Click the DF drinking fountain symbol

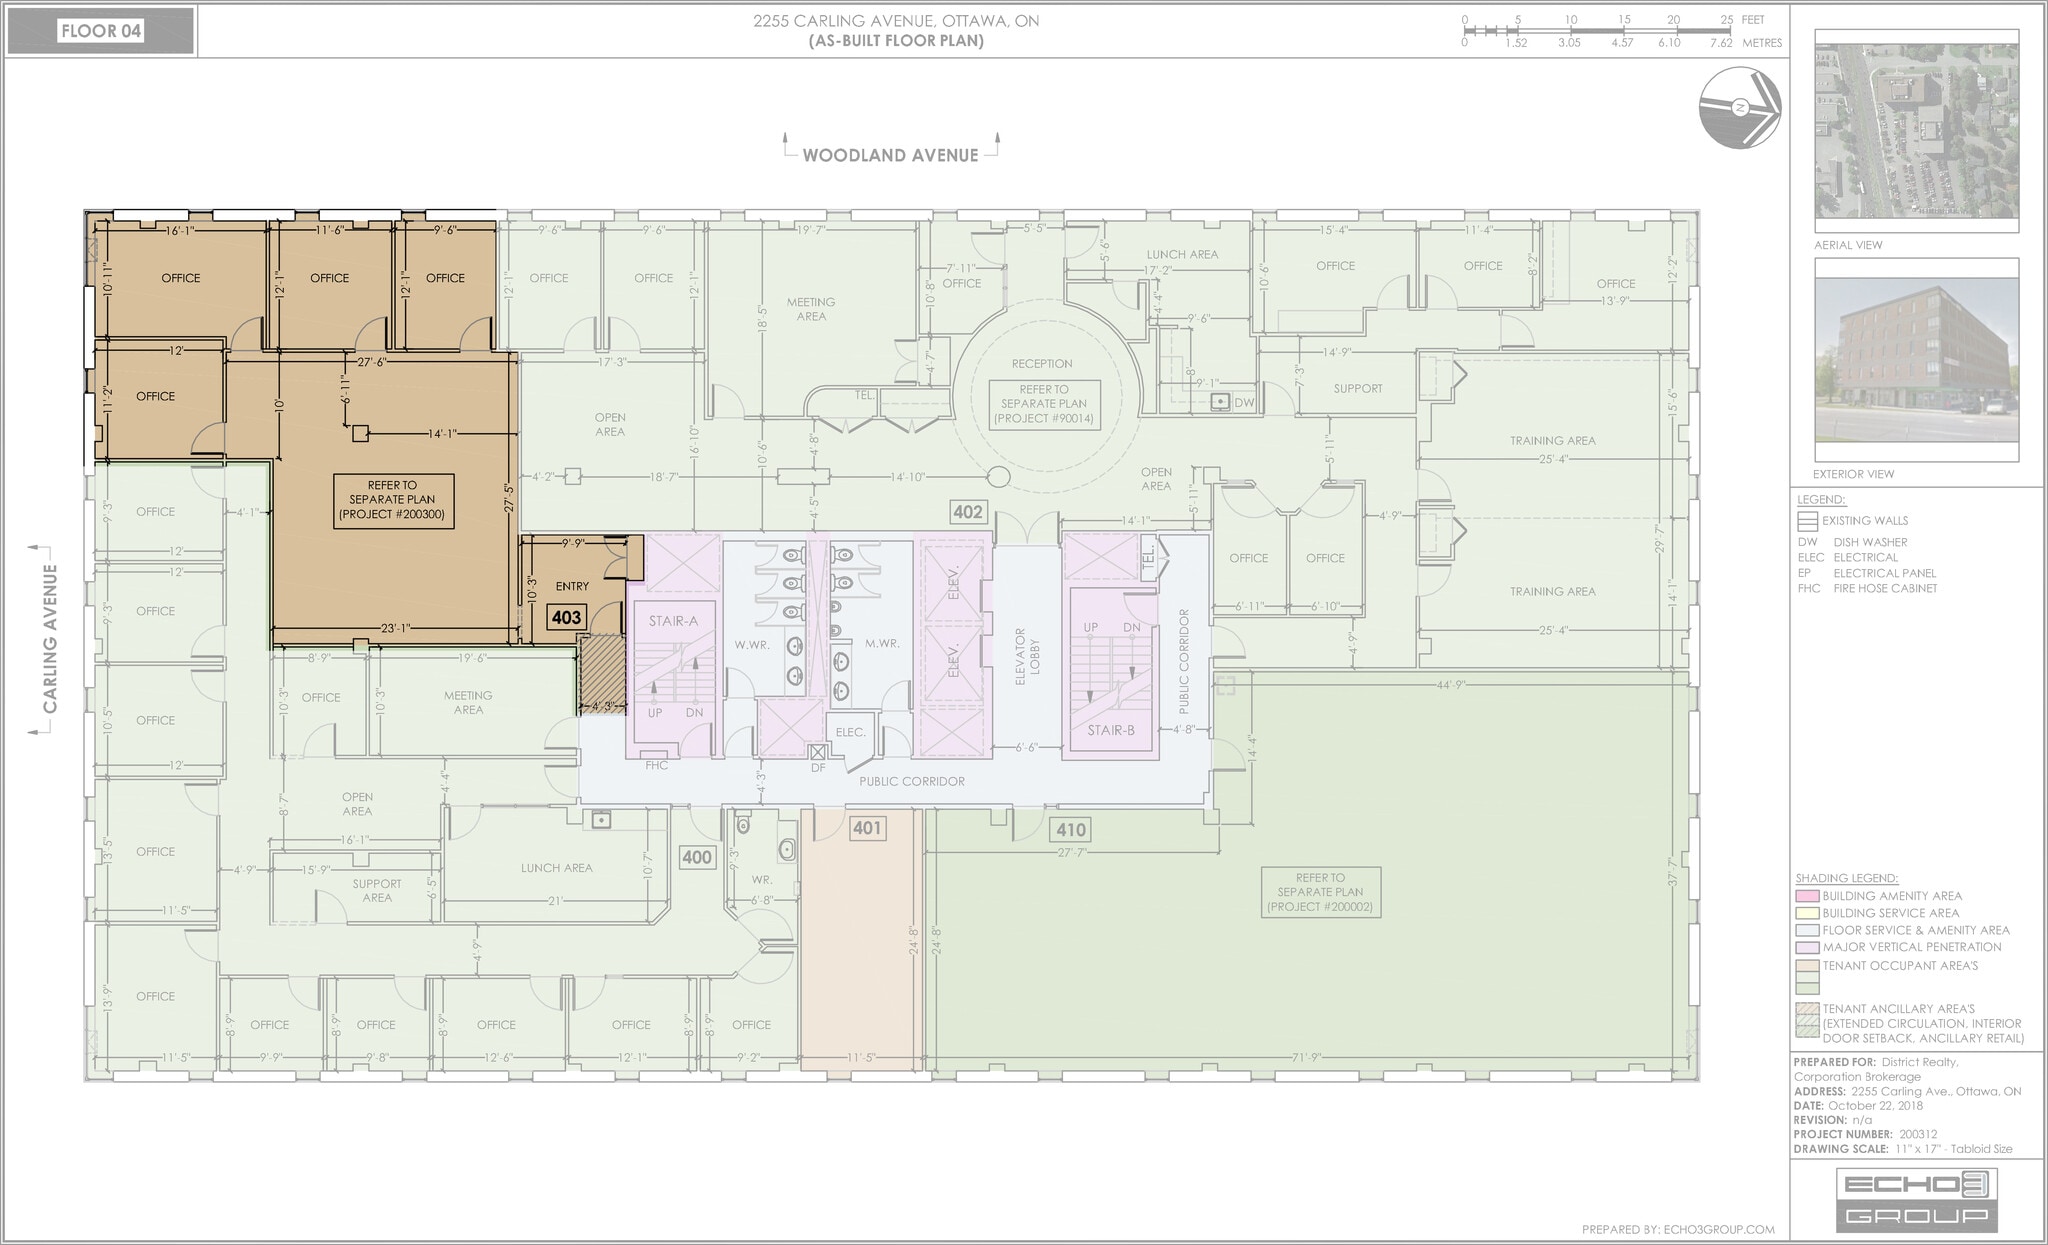818,753
